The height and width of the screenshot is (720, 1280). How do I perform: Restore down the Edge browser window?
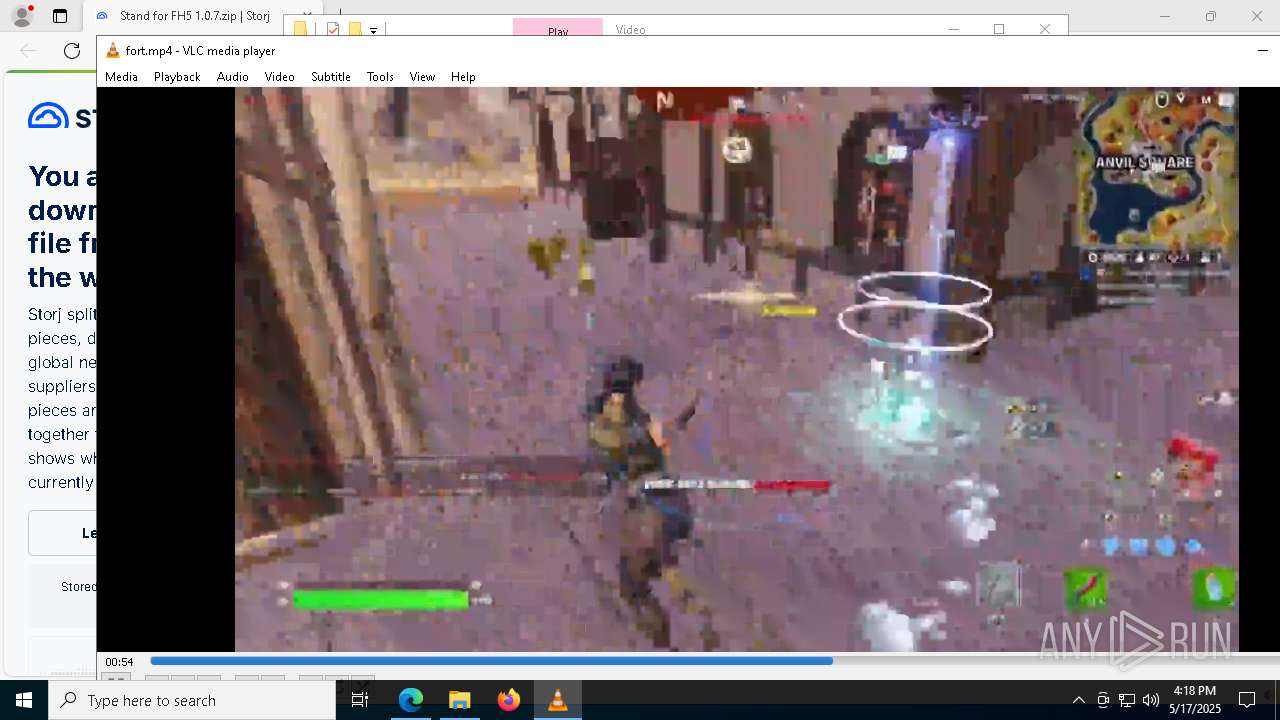pyautogui.click(x=1211, y=16)
